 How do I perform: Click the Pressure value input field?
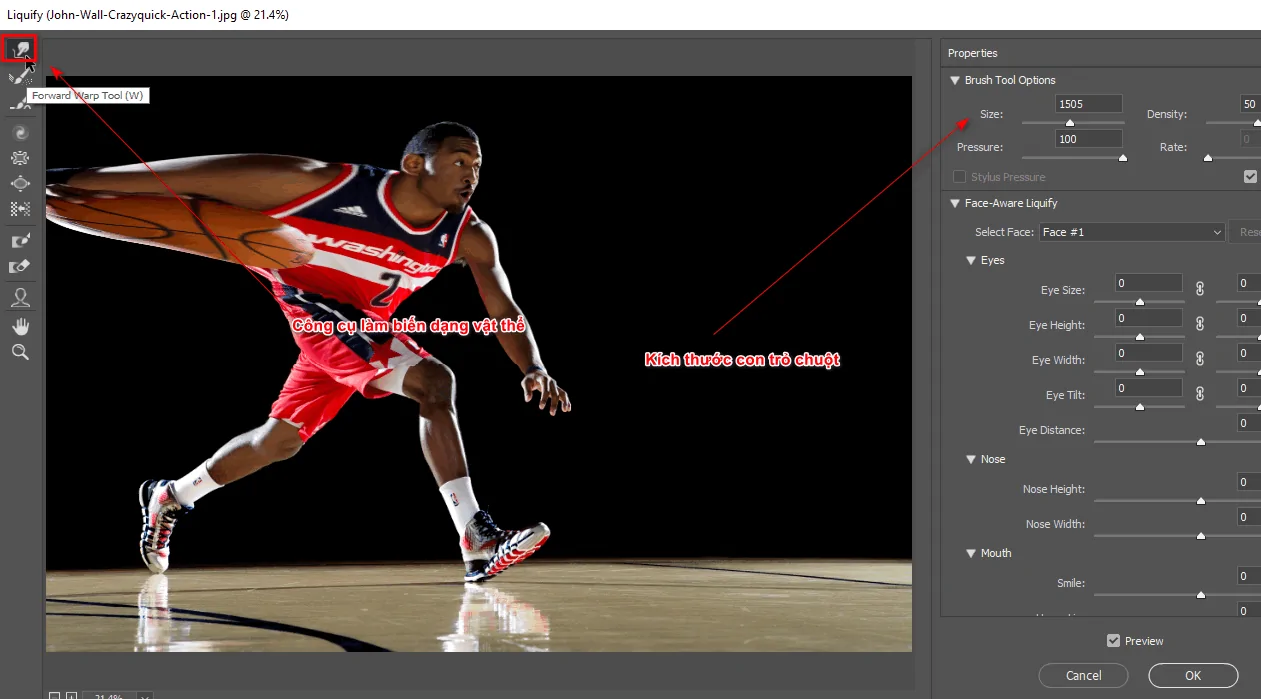pos(1088,137)
